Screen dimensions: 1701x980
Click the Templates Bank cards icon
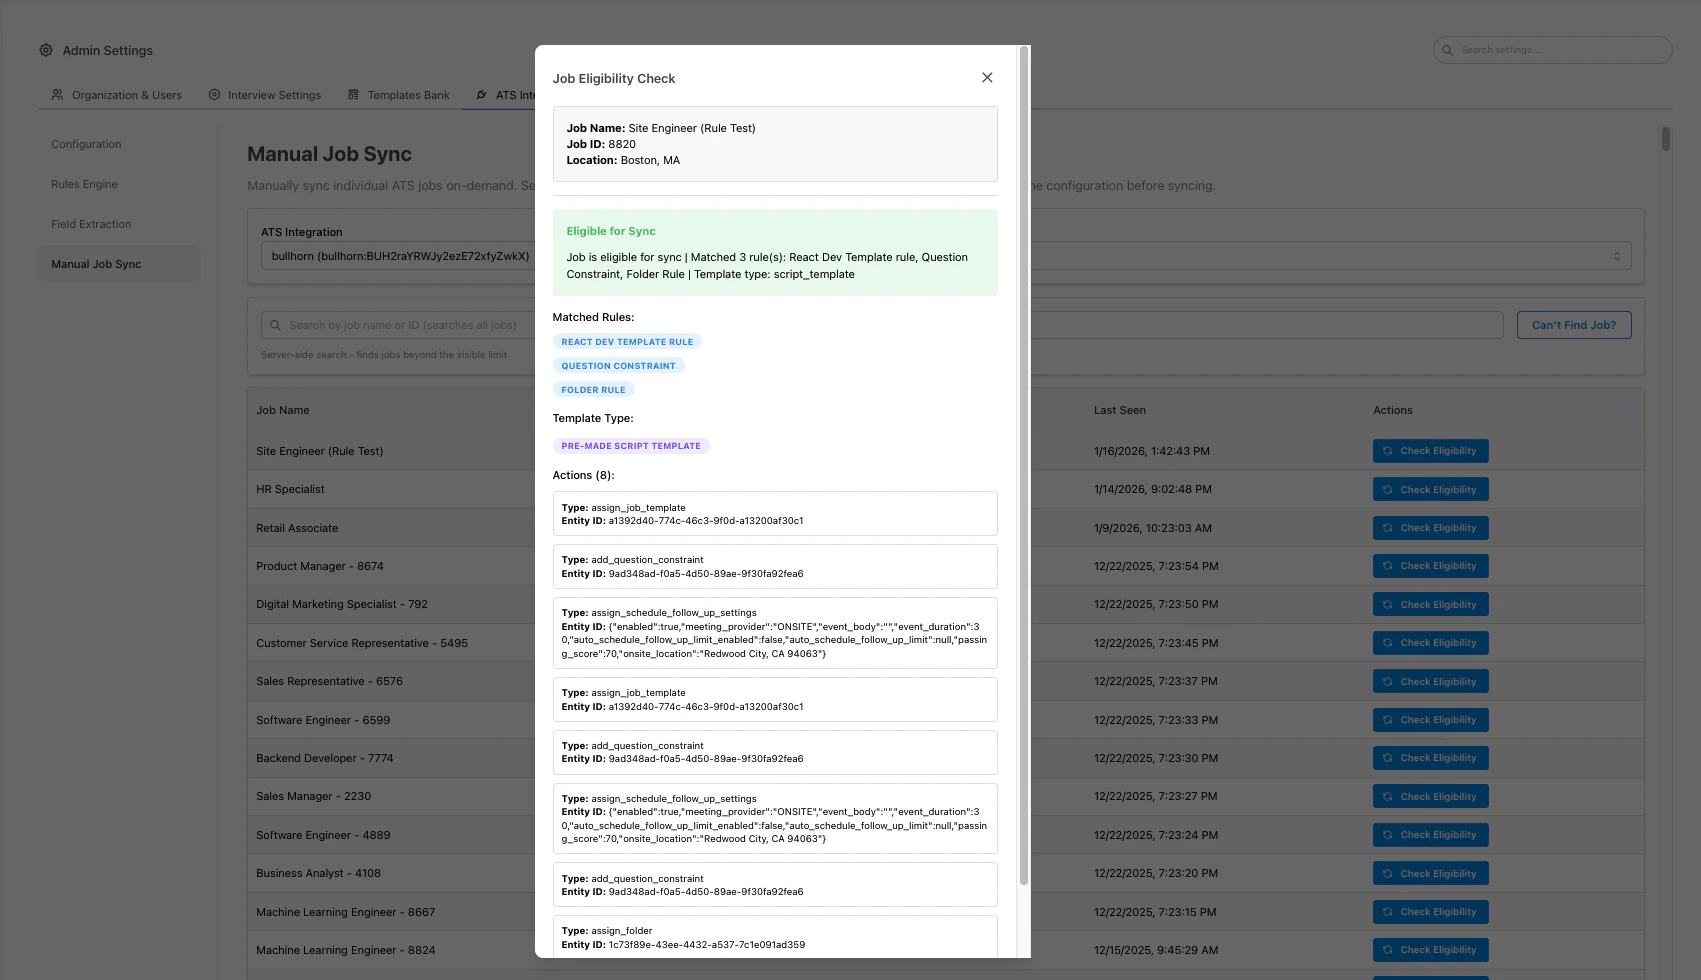click(x=353, y=94)
